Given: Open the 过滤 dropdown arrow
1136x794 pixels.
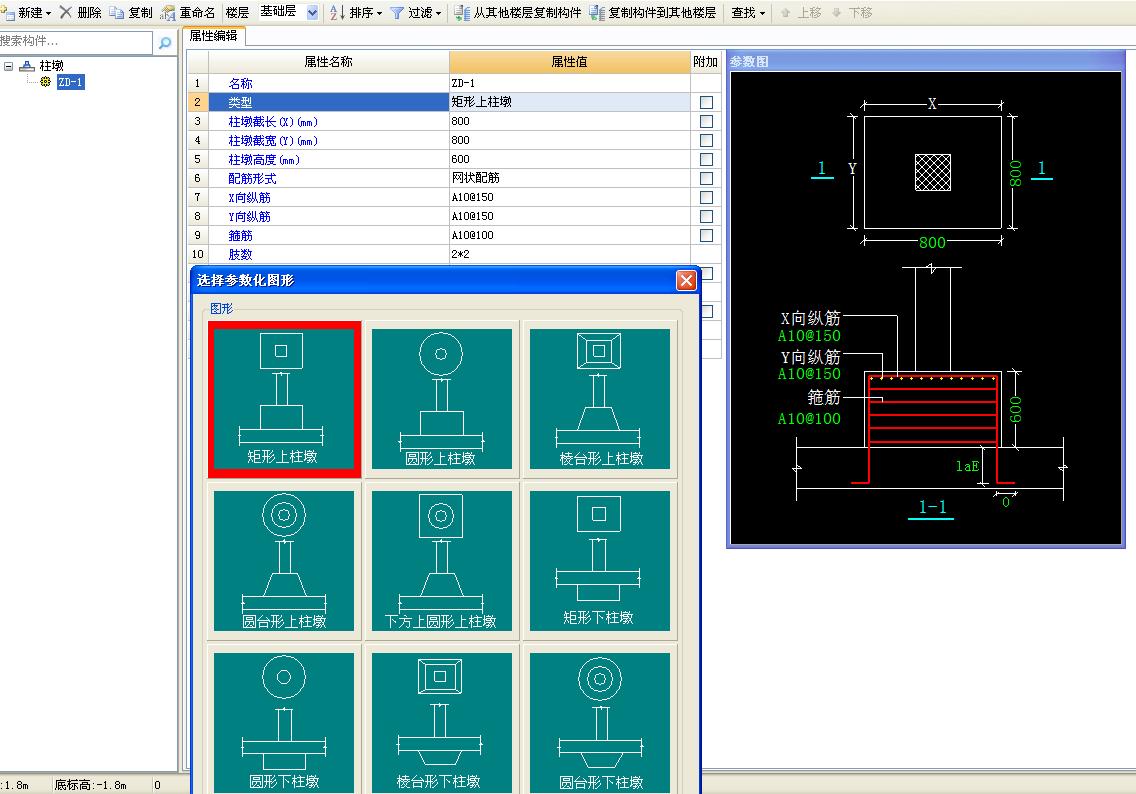Looking at the screenshot, I should (x=438, y=13).
